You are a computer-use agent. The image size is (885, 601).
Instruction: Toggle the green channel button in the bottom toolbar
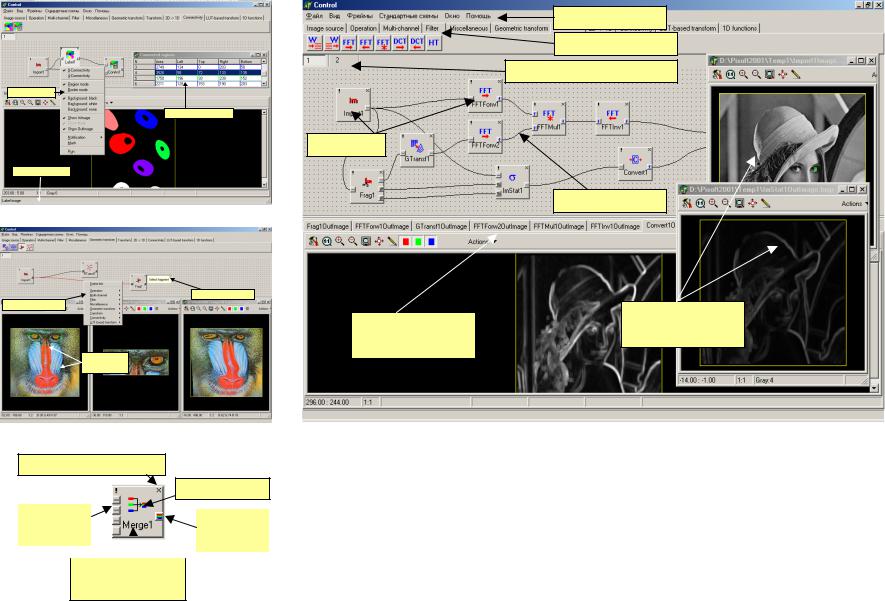tap(418, 242)
